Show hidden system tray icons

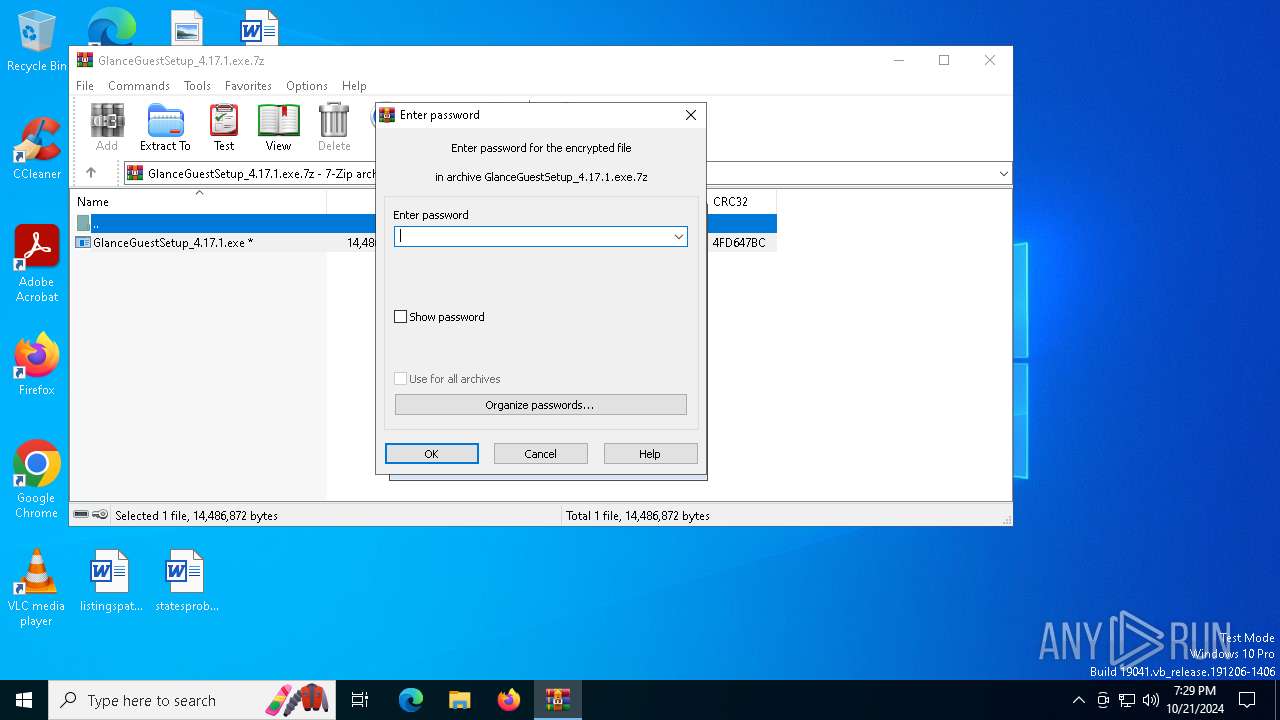tap(1078, 700)
